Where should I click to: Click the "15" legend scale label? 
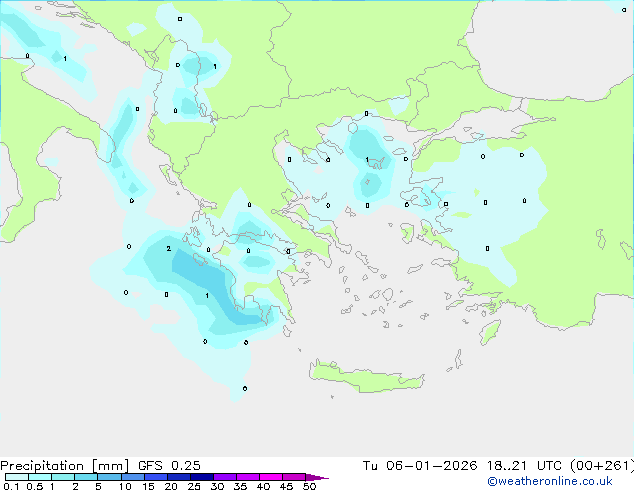(x=148, y=486)
